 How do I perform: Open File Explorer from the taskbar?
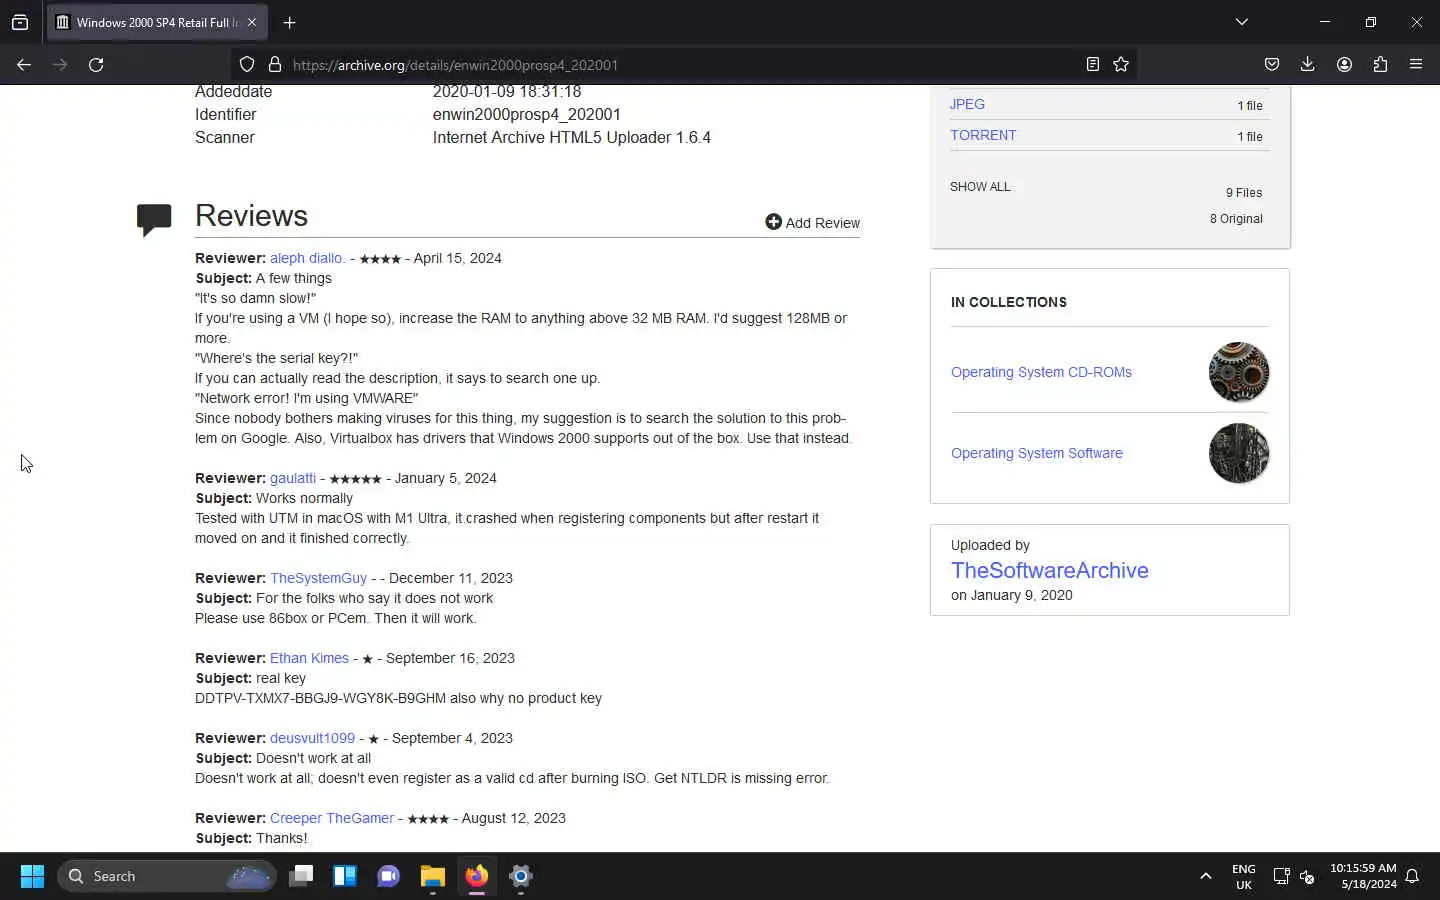433,876
